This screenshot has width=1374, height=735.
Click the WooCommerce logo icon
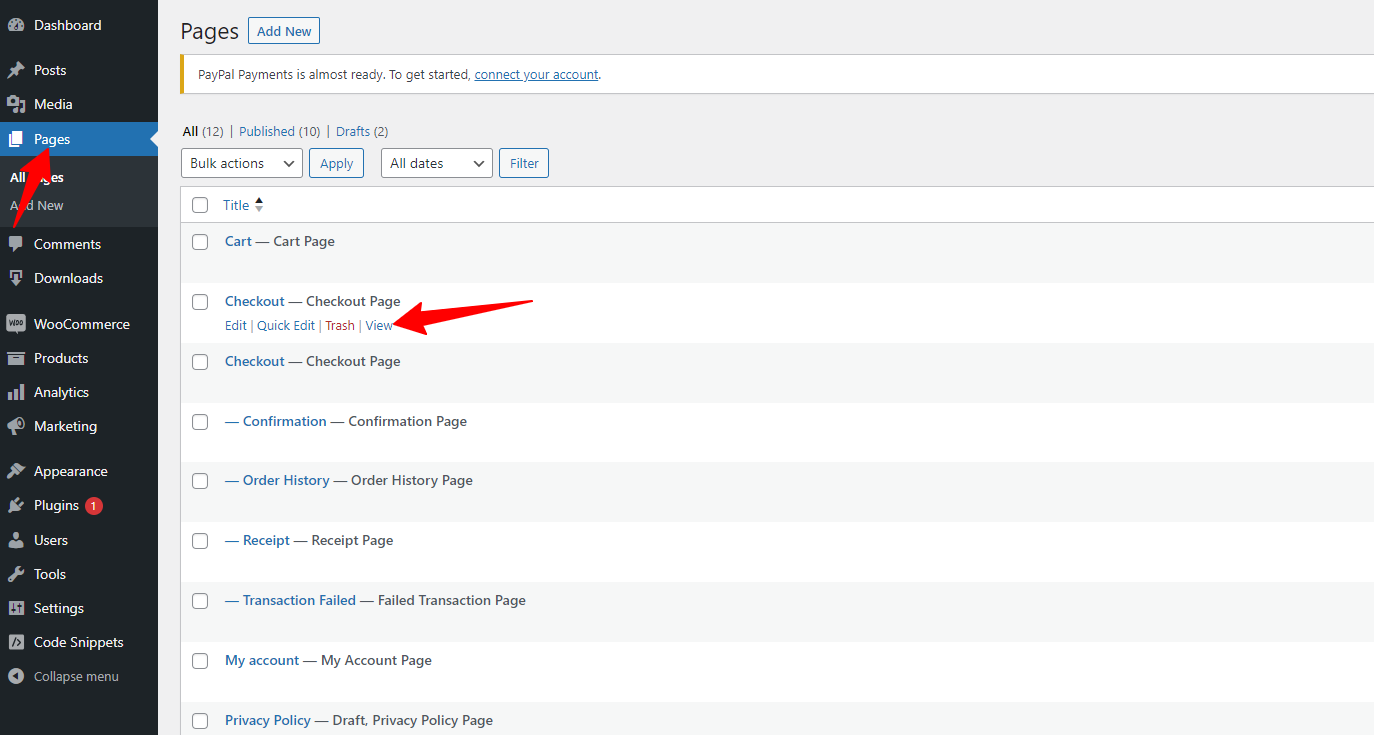click(16, 324)
